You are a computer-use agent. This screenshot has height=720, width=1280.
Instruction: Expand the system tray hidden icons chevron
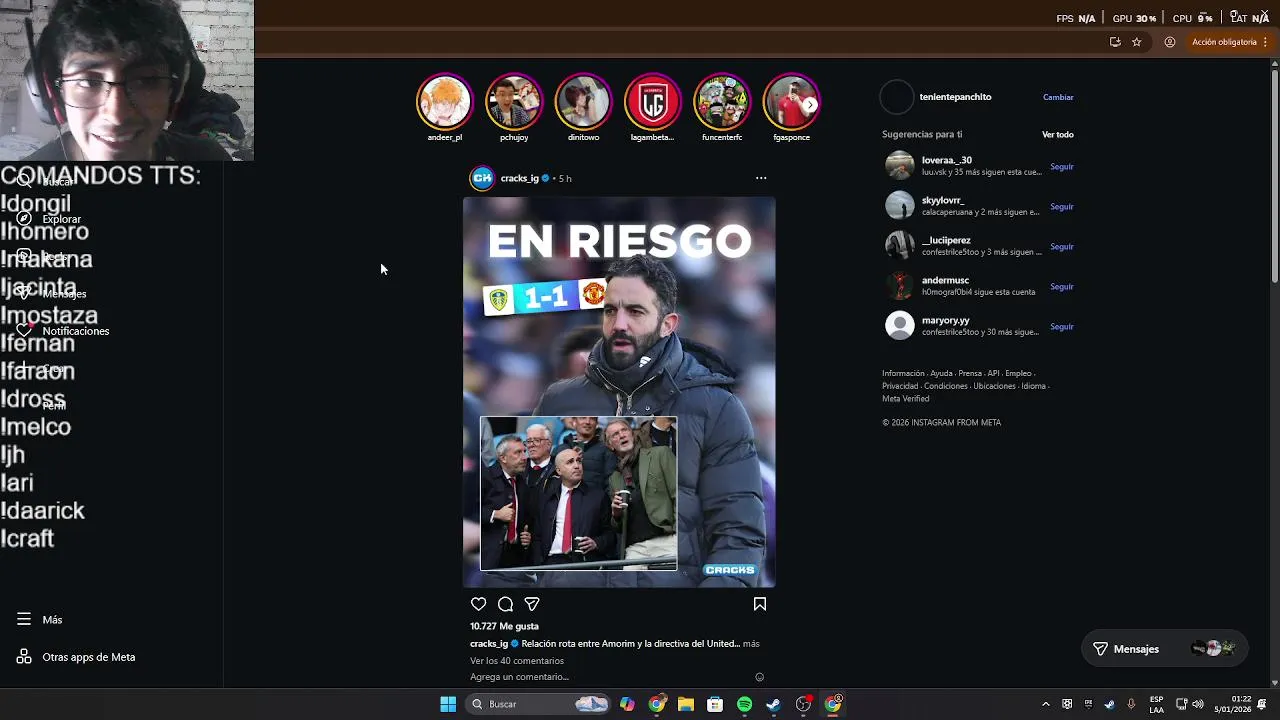coord(1046,704)
